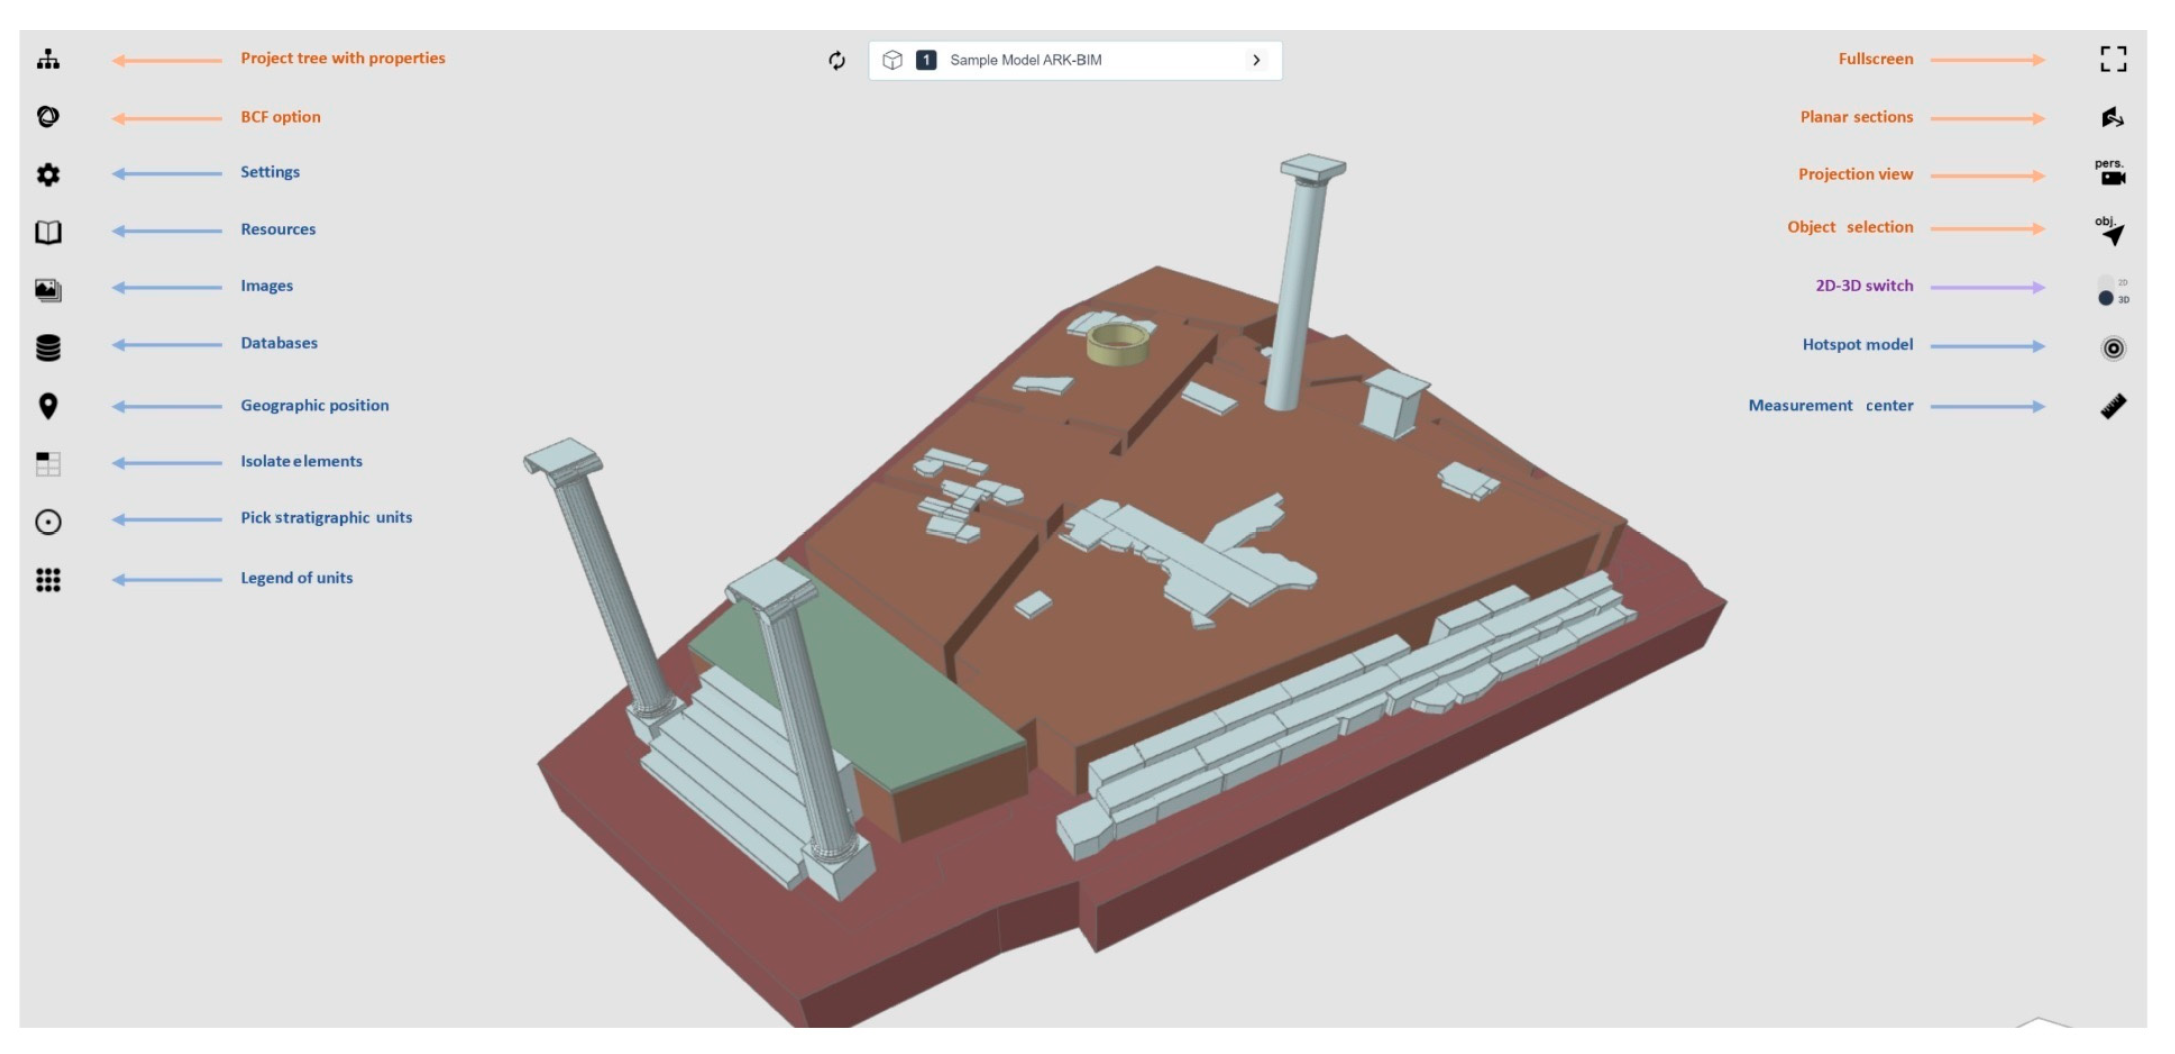The height and width of the screenshot is (1054, 2175).
Task: Open Settings gear icon
Action: point(48,175)
